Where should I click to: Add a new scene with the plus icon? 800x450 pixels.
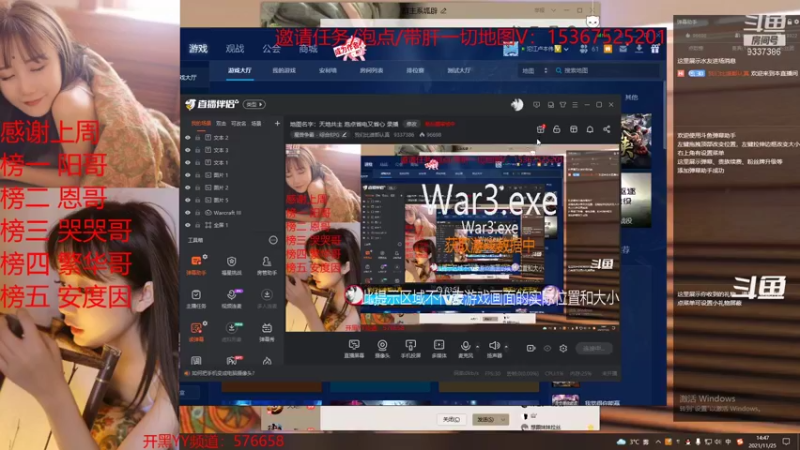[277, 123]
